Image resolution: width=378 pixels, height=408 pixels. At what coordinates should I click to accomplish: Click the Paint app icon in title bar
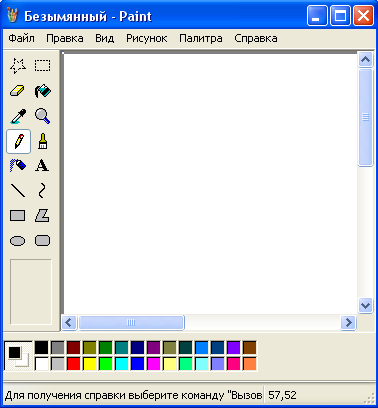(x=12, y=16)
